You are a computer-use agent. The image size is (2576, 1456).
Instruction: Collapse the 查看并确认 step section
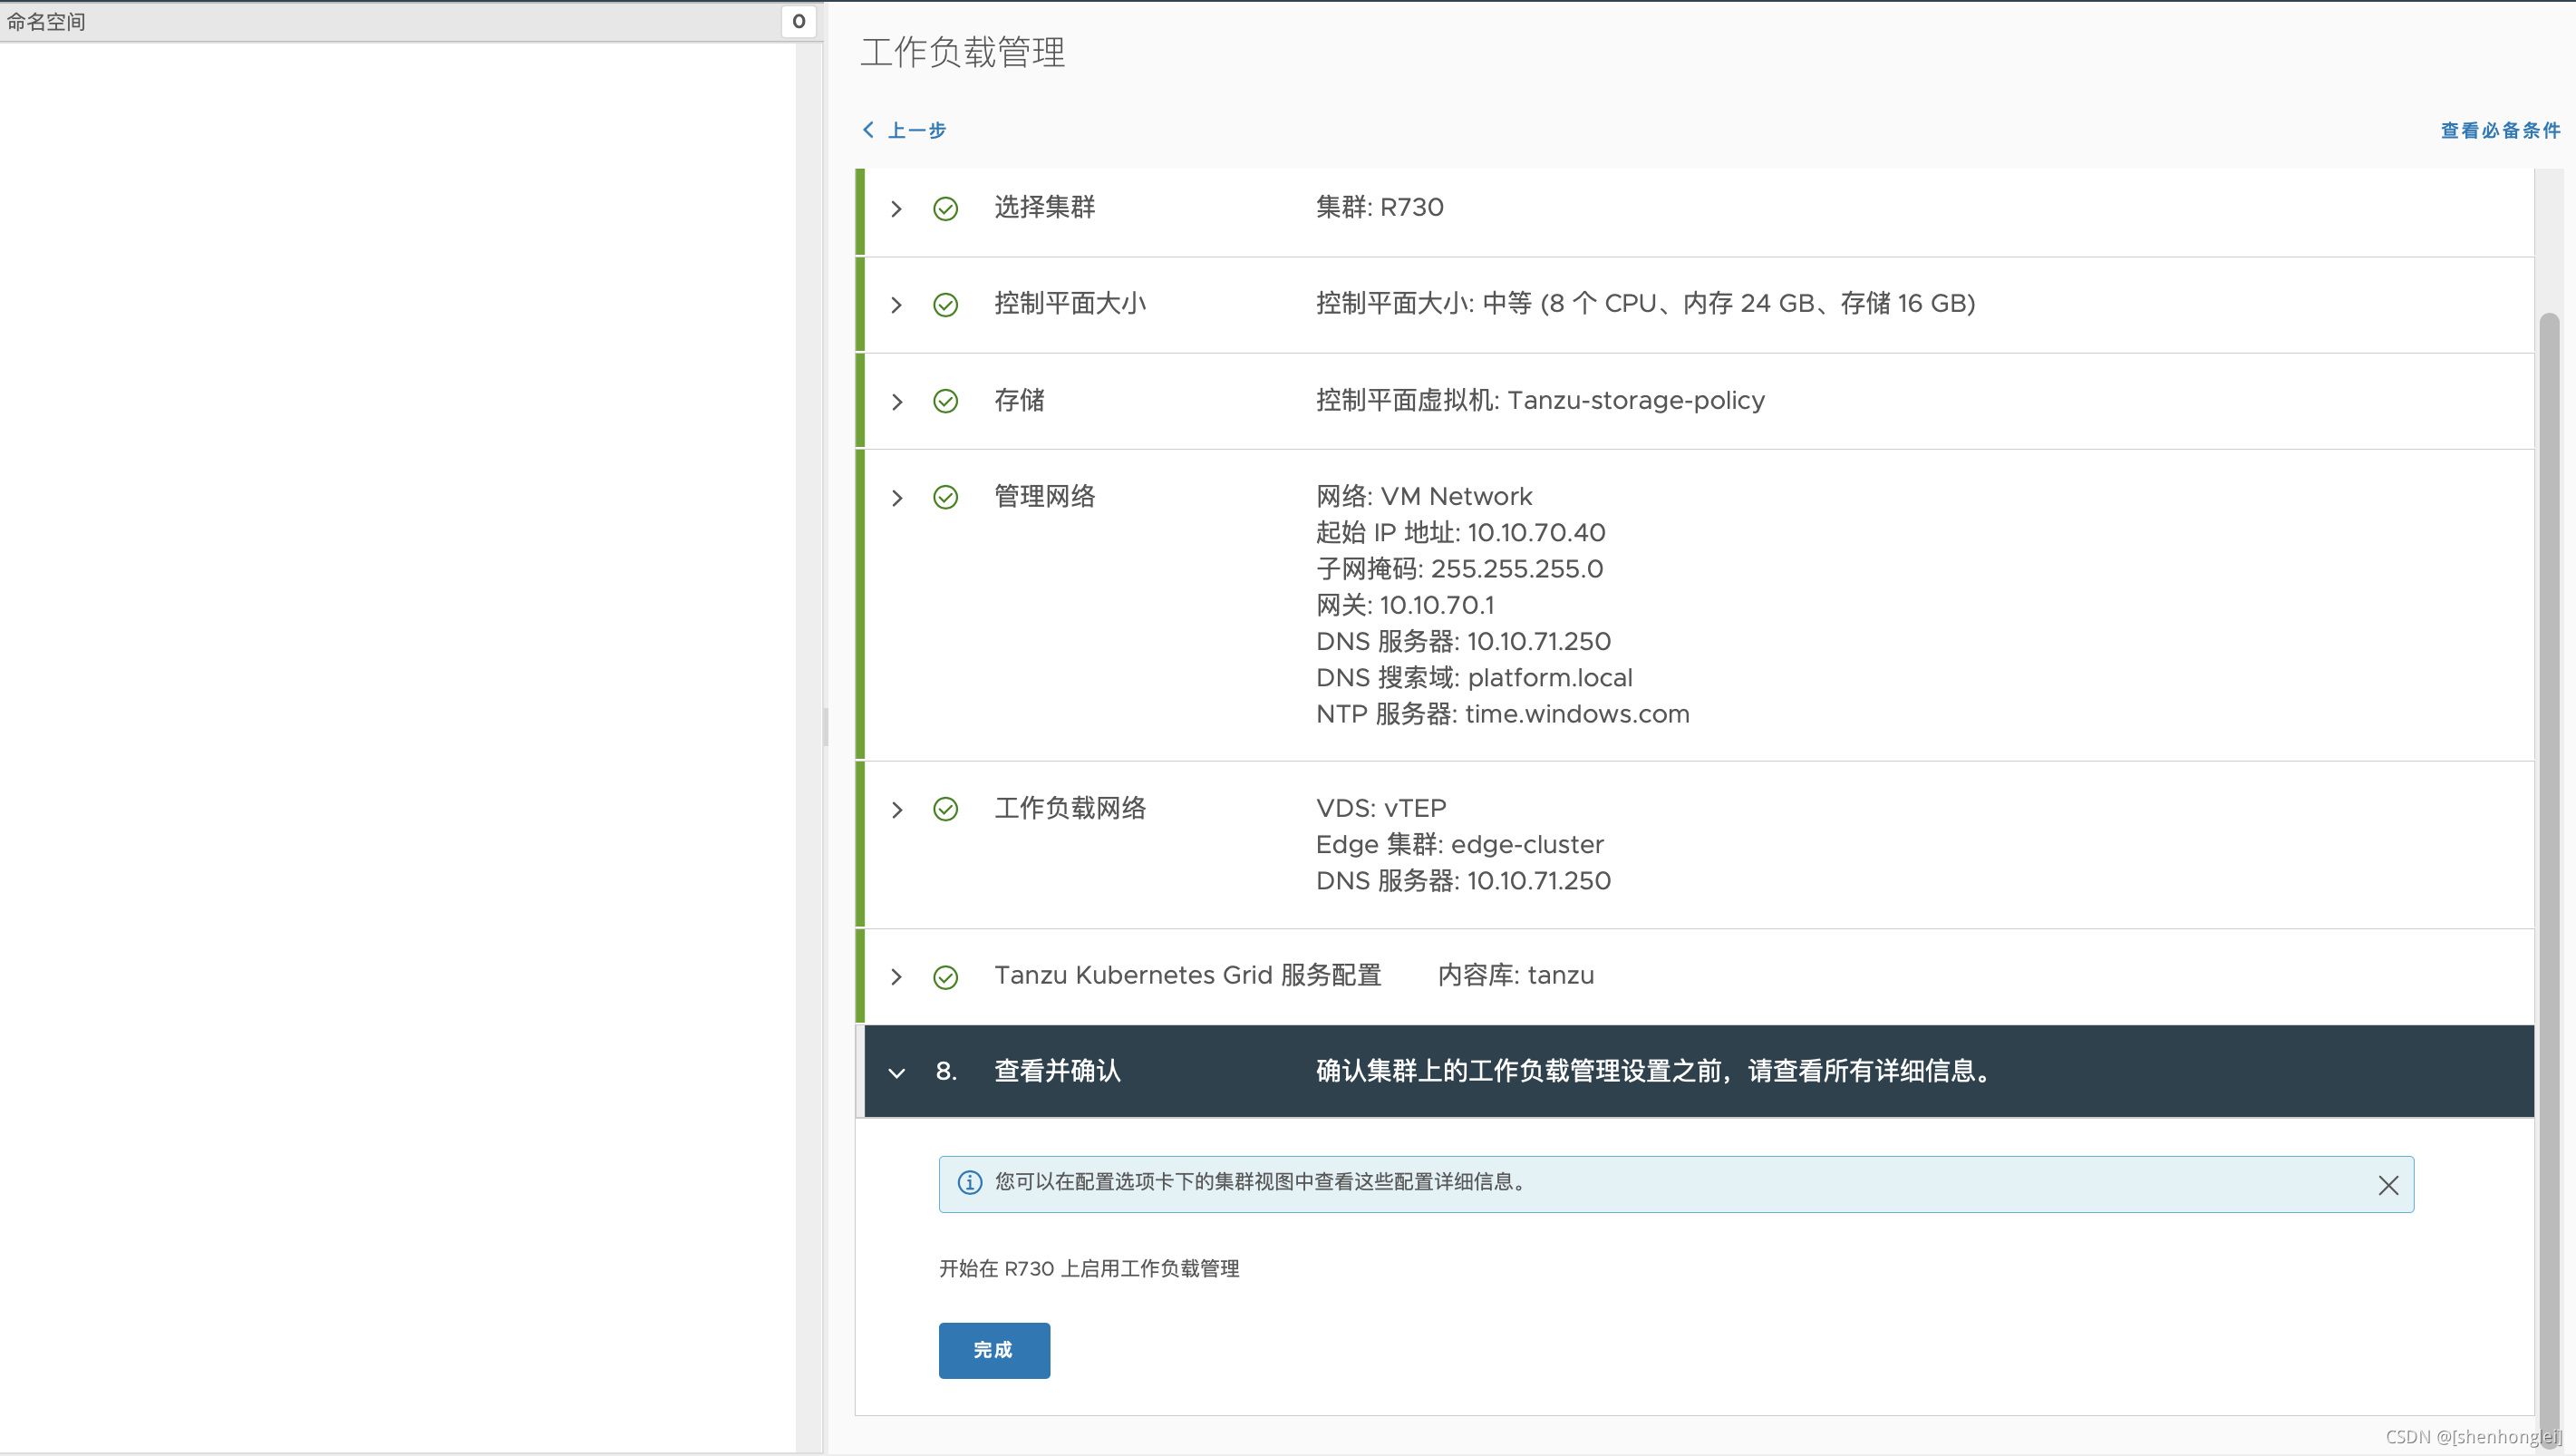tap(896, 1071)
